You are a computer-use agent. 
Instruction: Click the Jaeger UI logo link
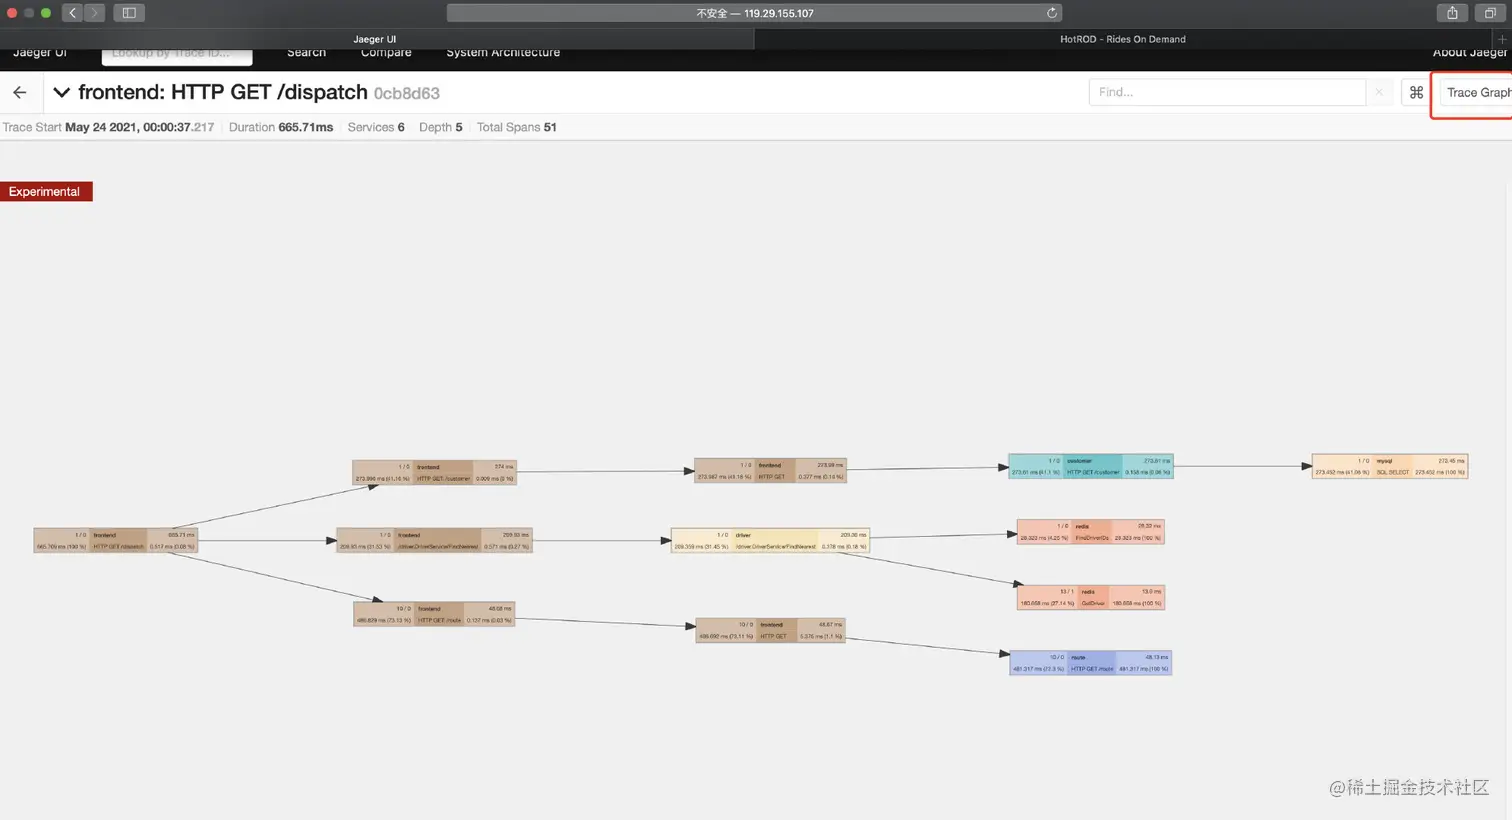40,52
